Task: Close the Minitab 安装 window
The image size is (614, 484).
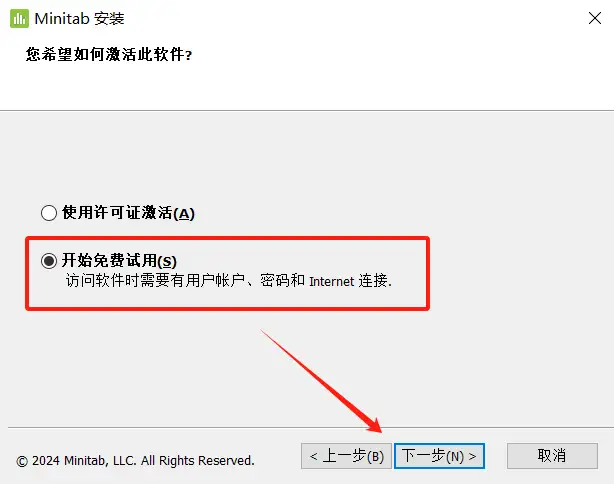Action: tap(594, 18)
